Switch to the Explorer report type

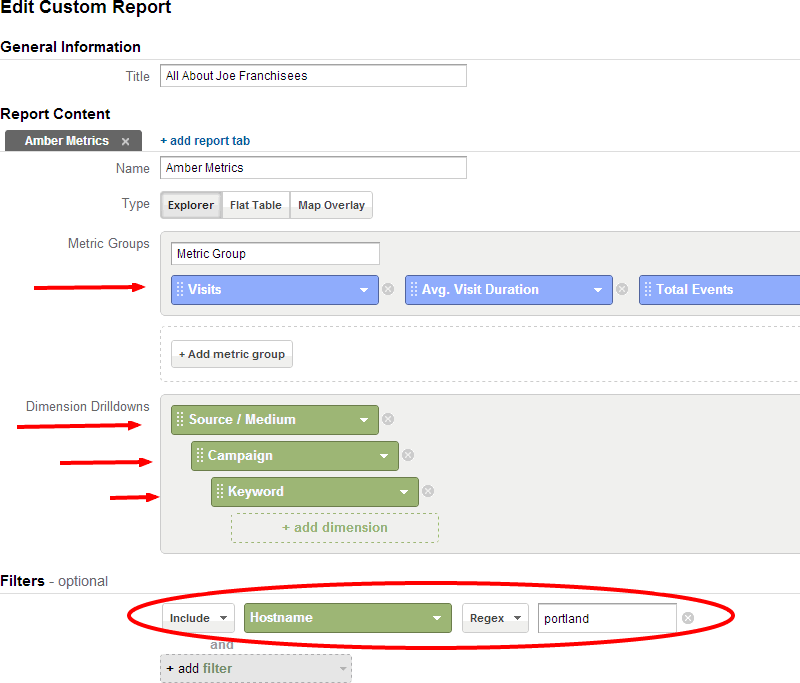190,205
